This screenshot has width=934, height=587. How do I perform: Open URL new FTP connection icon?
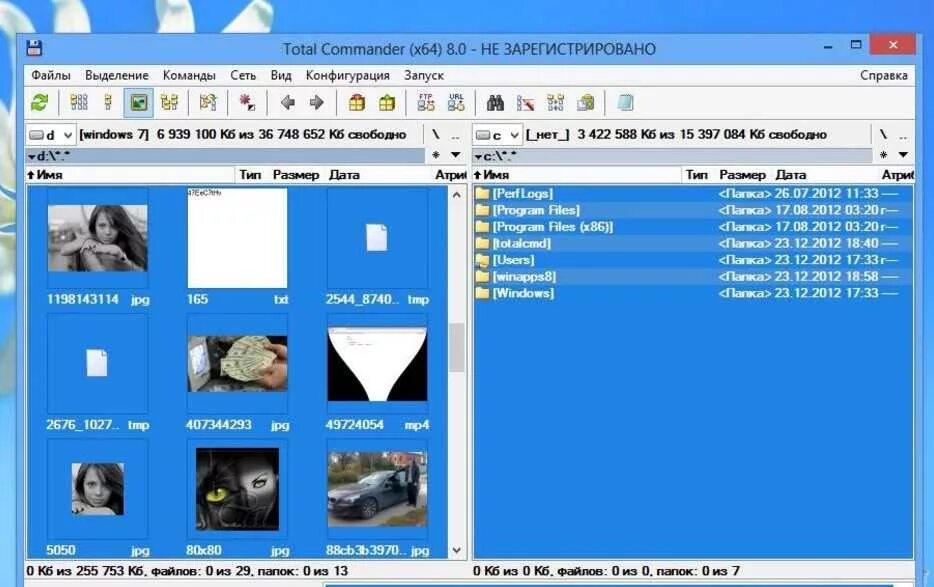(456, 103)
